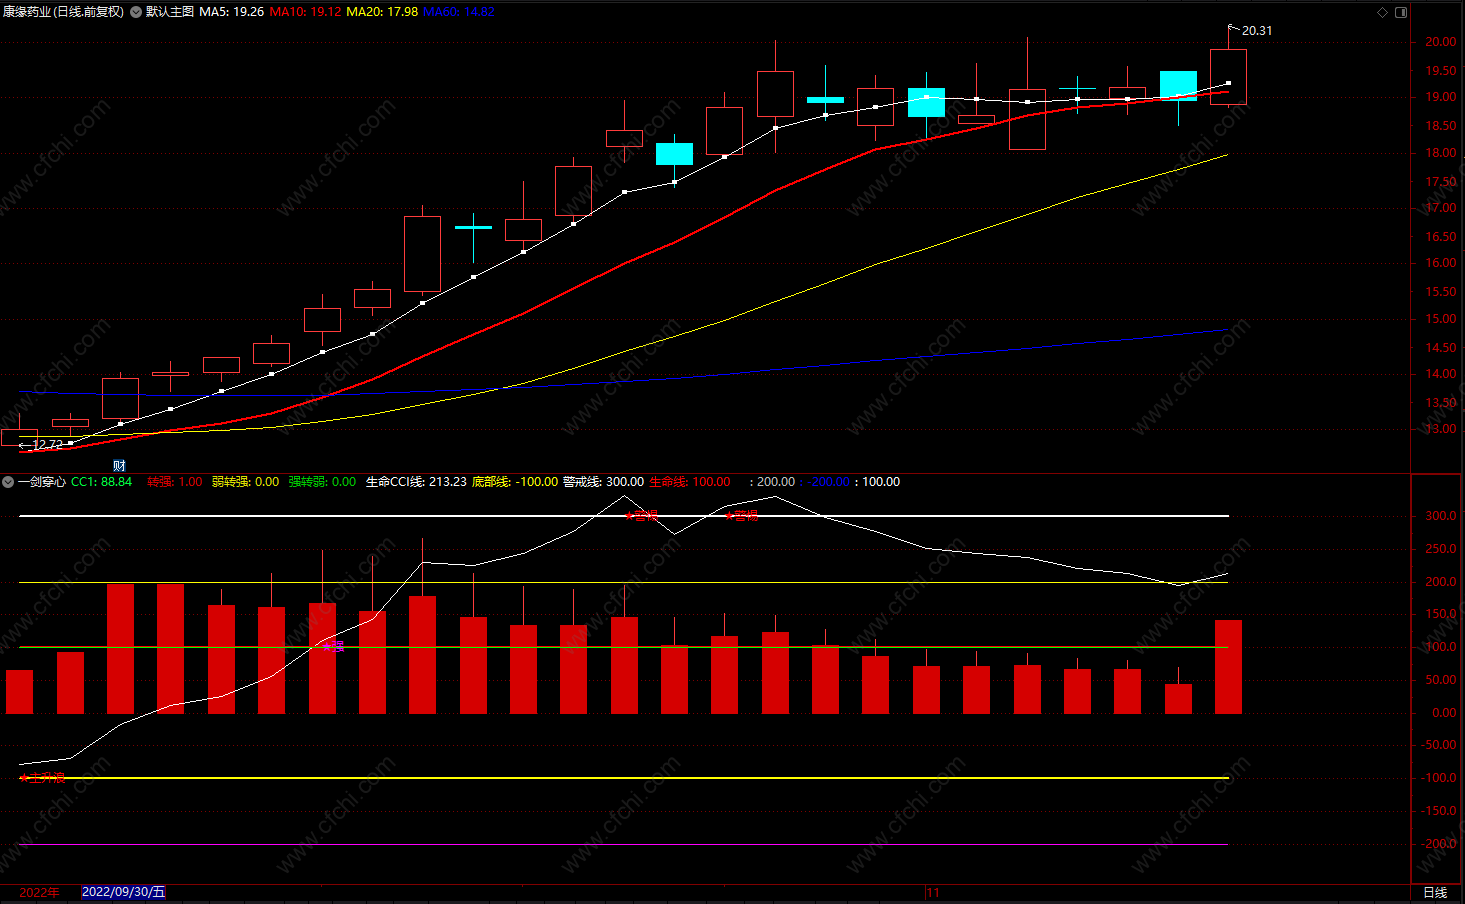Image resolution: width=1465 pixels, height=904 pixels.
Task: Click the first ★警惕 warning signal marker
Action: click(x=641, y=516)
